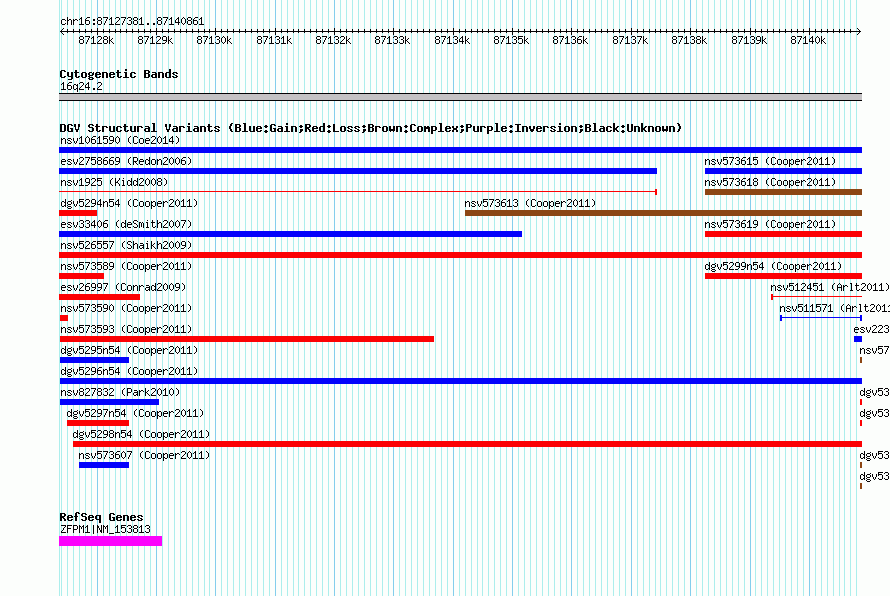Click the thin red nsv1925 loss line
The height and width of the screenshot is (596, 890).
358,192
